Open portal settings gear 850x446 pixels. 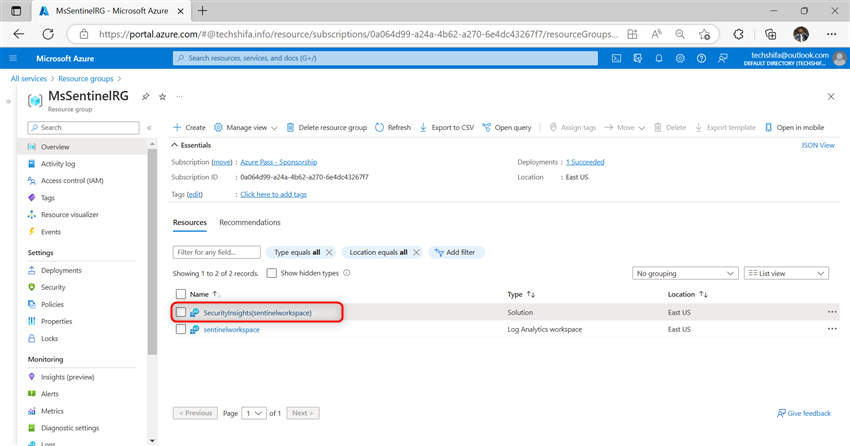click(x=680, y=58)
